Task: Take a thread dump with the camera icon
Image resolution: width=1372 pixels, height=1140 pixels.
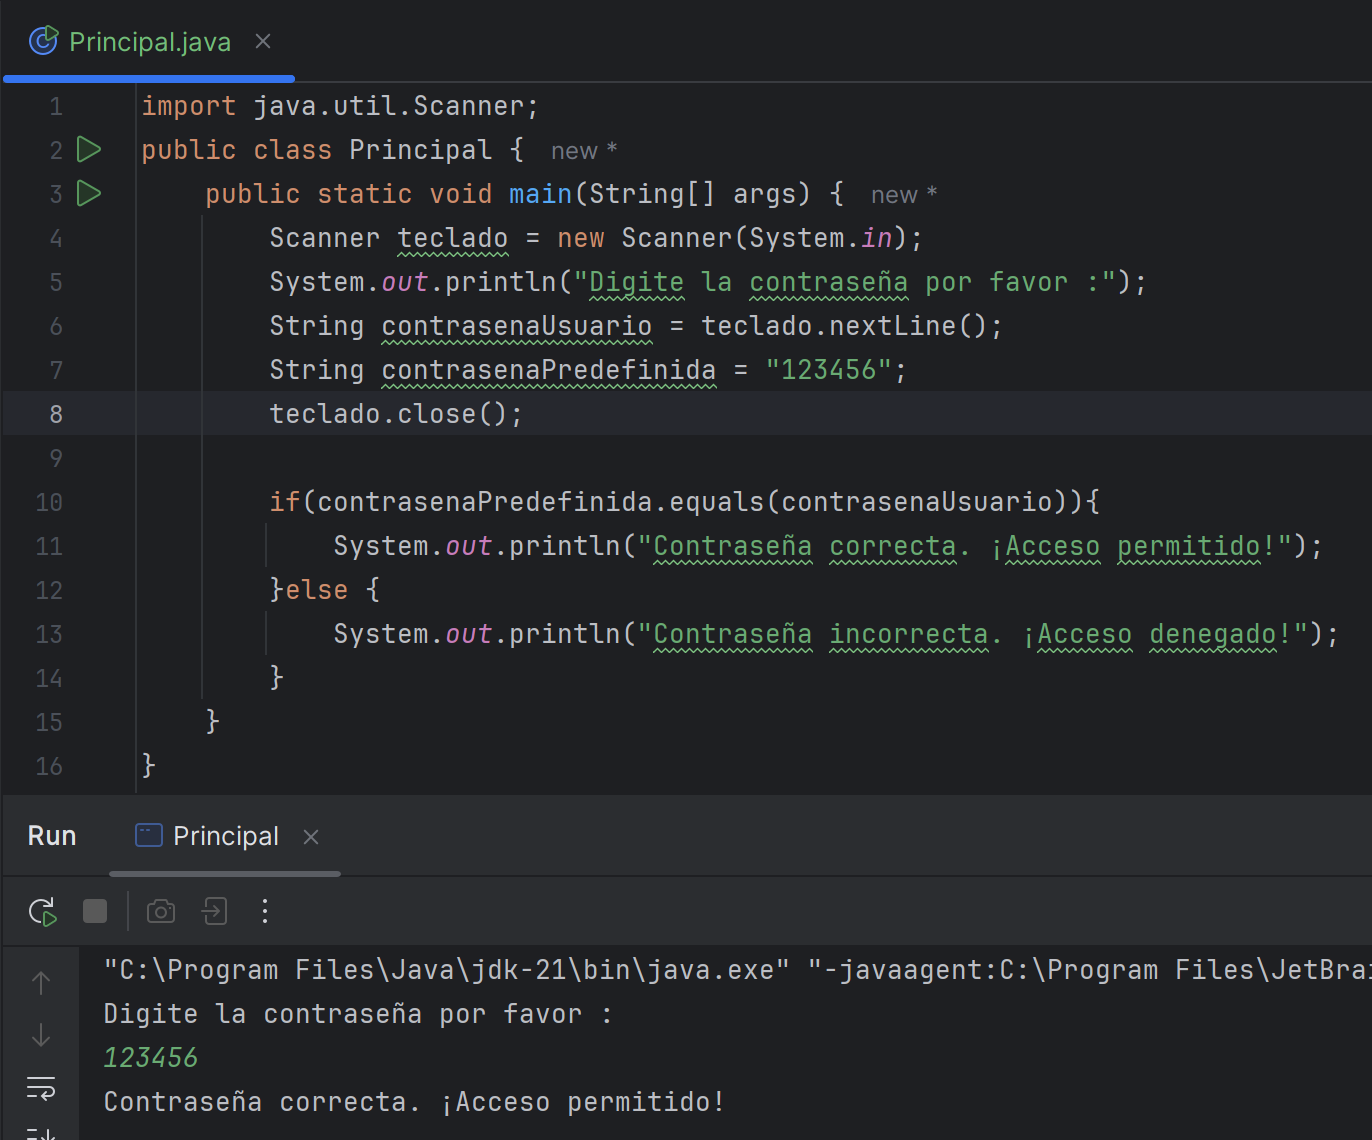Action: pyautogui.click(x=161, y=911)
